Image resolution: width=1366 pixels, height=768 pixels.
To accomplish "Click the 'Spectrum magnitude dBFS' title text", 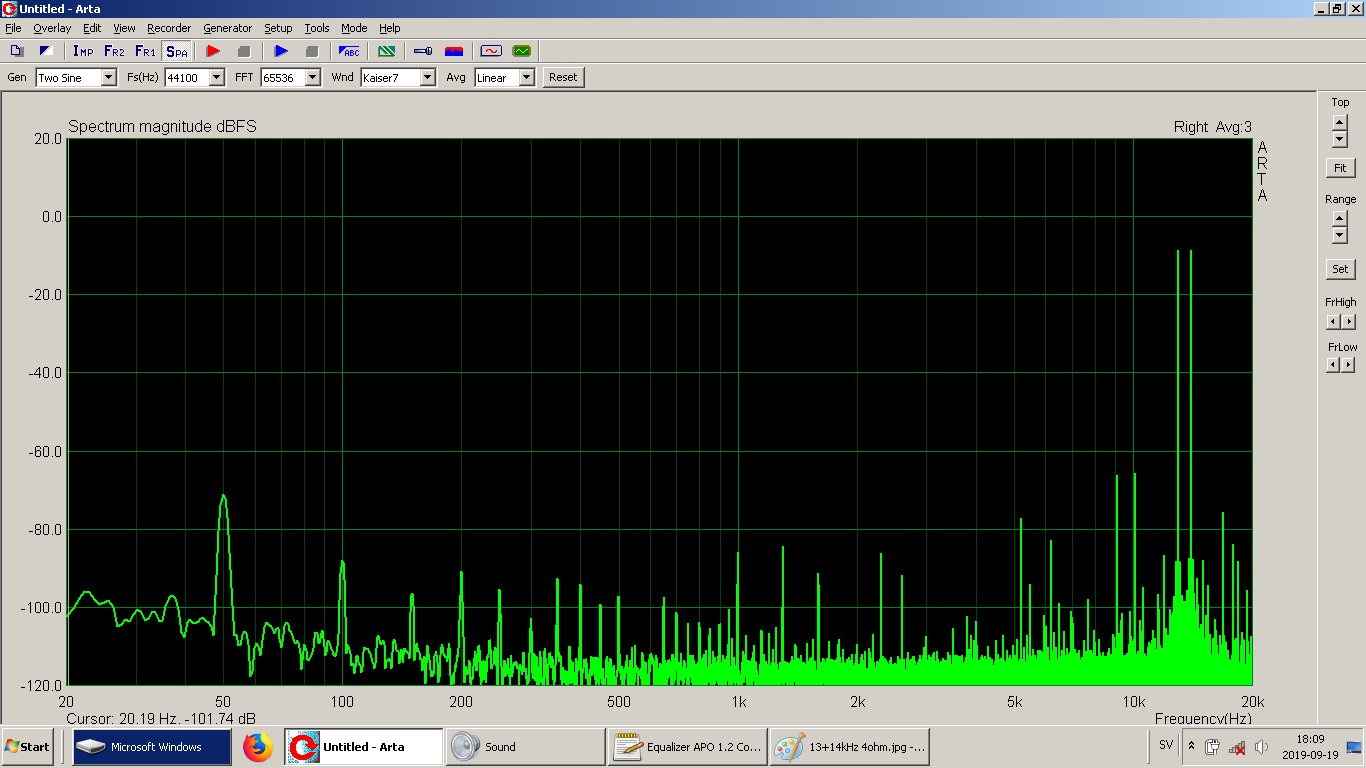I will click(162, 127).
